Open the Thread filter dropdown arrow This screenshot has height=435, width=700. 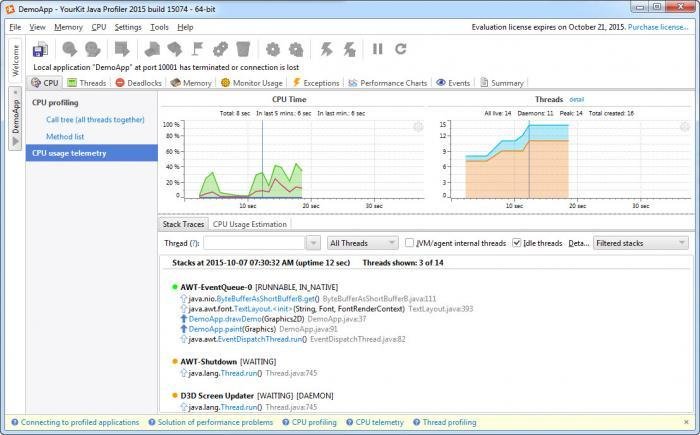(x=313, y=243)
